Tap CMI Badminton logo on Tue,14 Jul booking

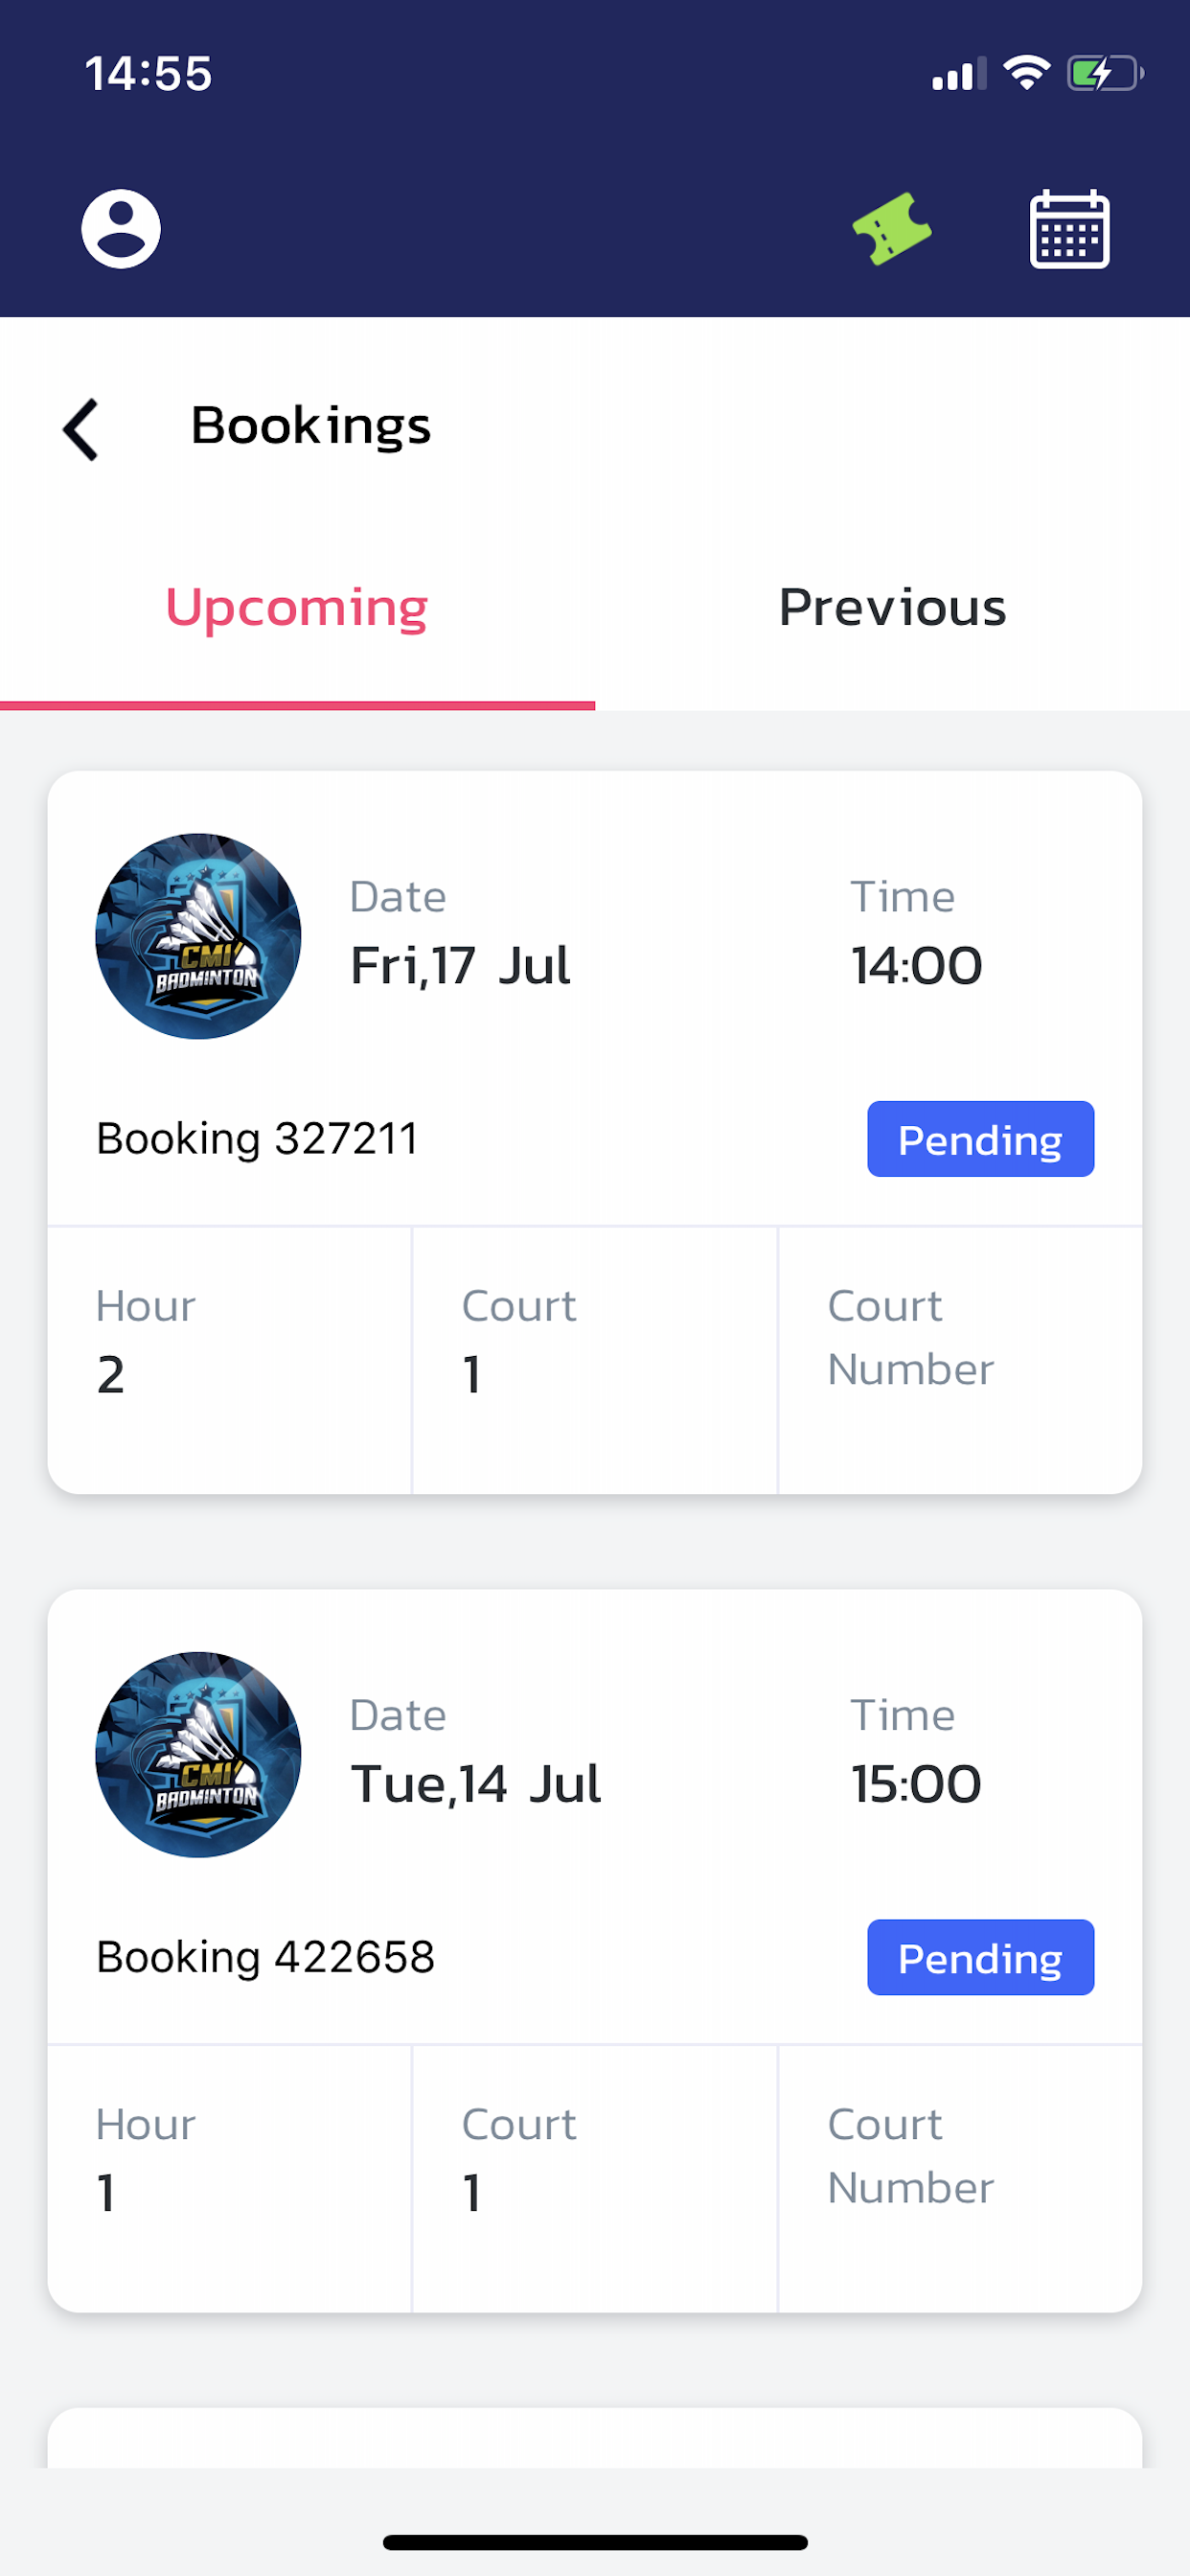pyautogui.click(x=198, y=1754)
